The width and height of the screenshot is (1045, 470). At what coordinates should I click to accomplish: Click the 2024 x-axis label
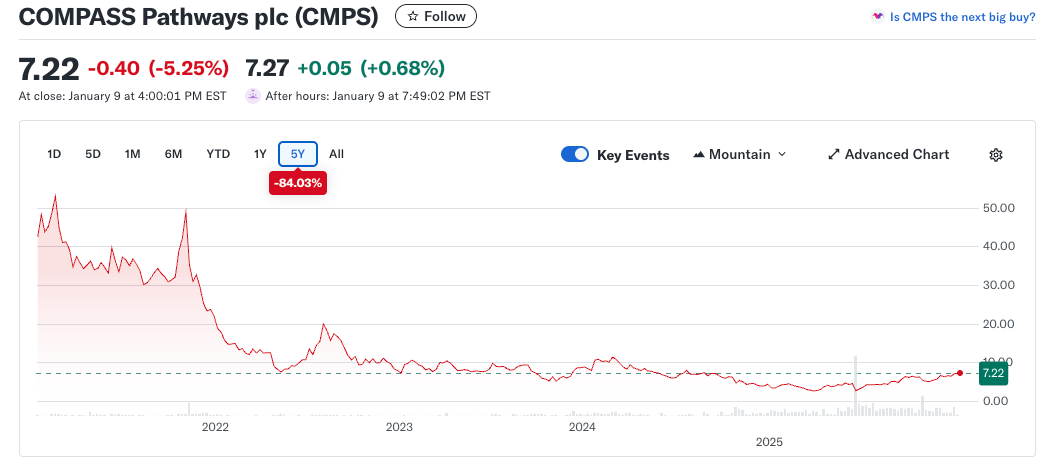583,427
